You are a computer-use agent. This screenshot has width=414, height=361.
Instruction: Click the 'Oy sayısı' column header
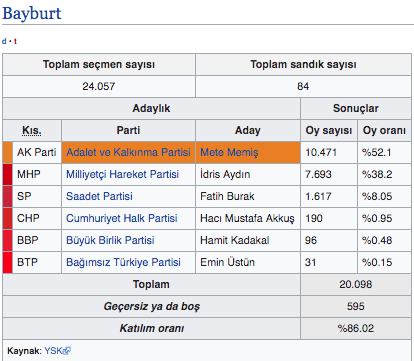pyautogui.click(x=329, y=130)
